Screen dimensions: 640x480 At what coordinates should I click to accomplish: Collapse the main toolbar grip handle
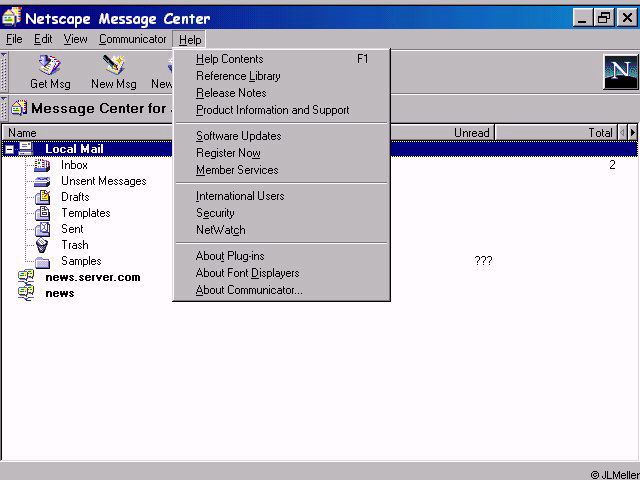click(x=4, y=72)
